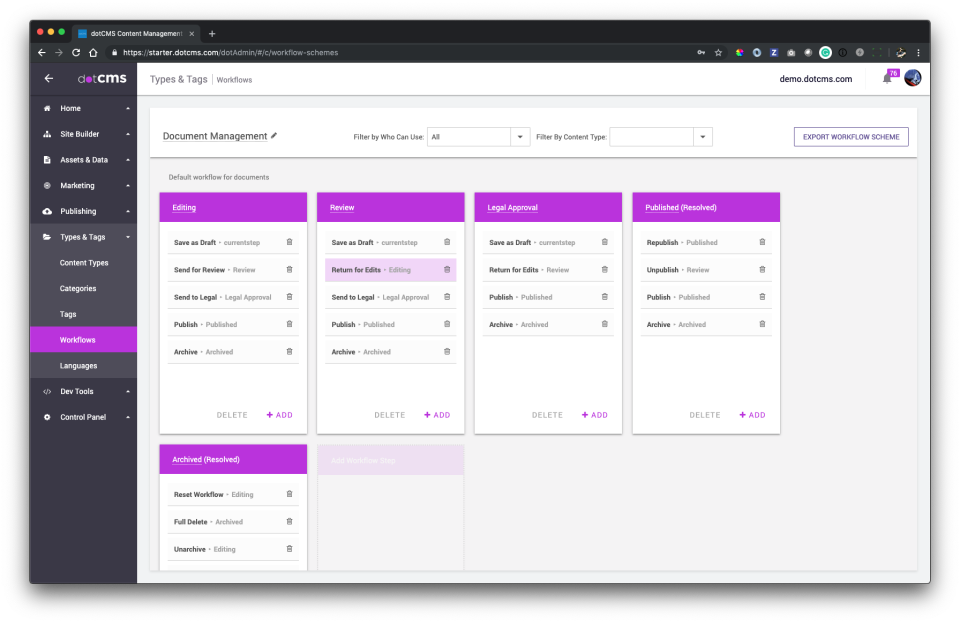Viewport: 960px width, 623px height.
Task: Remove the 'Unarchive' action using its trash icon
Action: [x=289, y=548]
